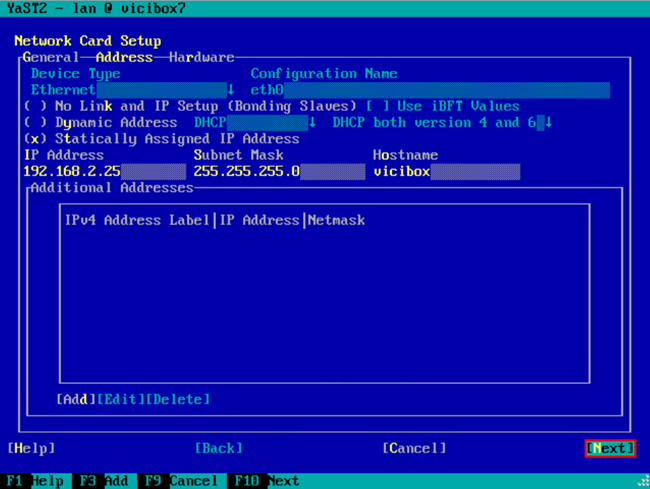
Task: Select No Link and IP Setup radio
Action: [x=190, y=106]
